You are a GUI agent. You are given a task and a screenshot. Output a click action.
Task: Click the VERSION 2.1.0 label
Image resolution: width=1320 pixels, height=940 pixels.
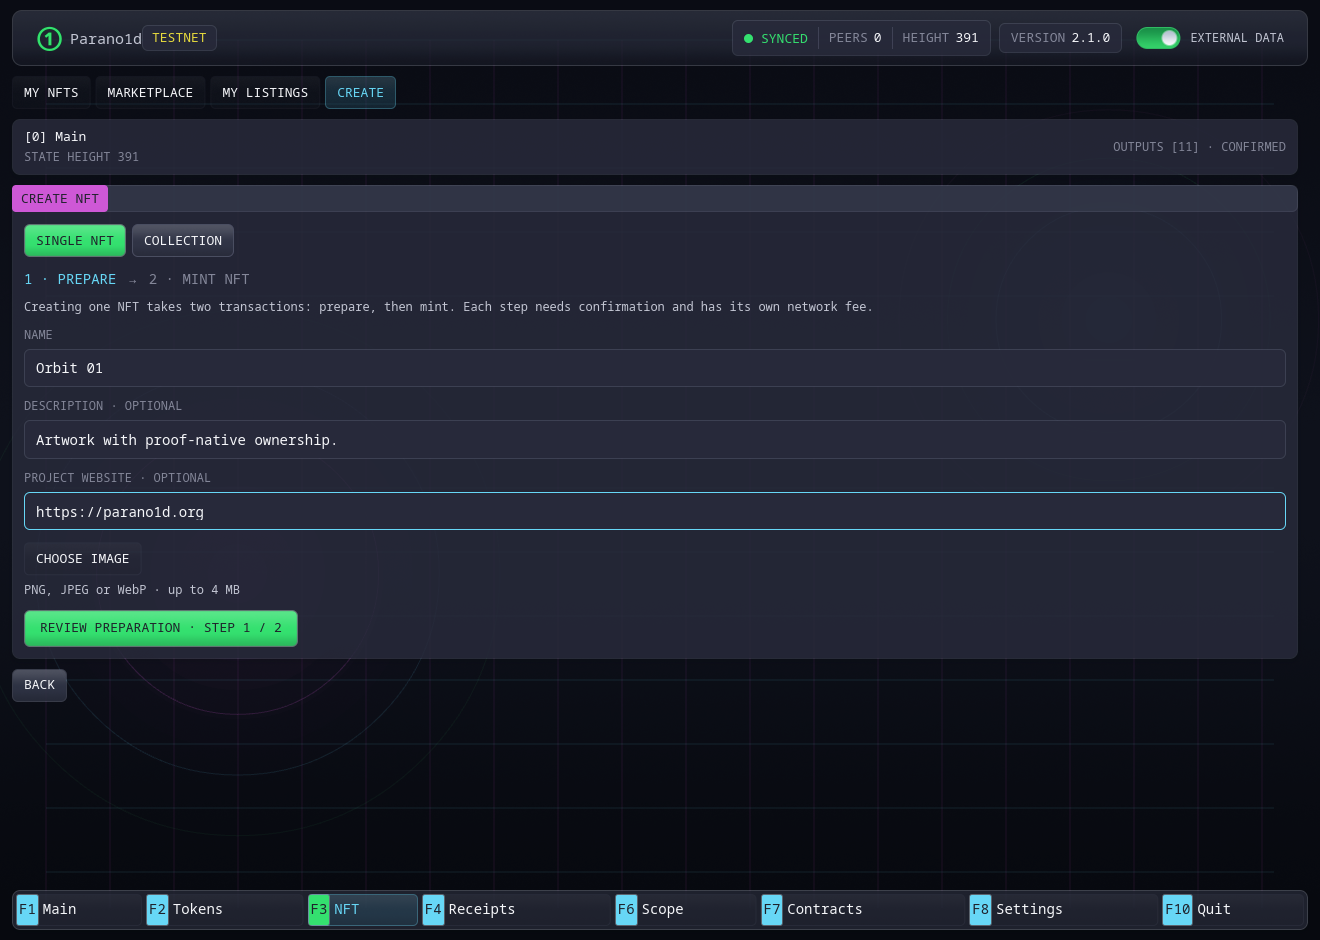[1060, 38]
